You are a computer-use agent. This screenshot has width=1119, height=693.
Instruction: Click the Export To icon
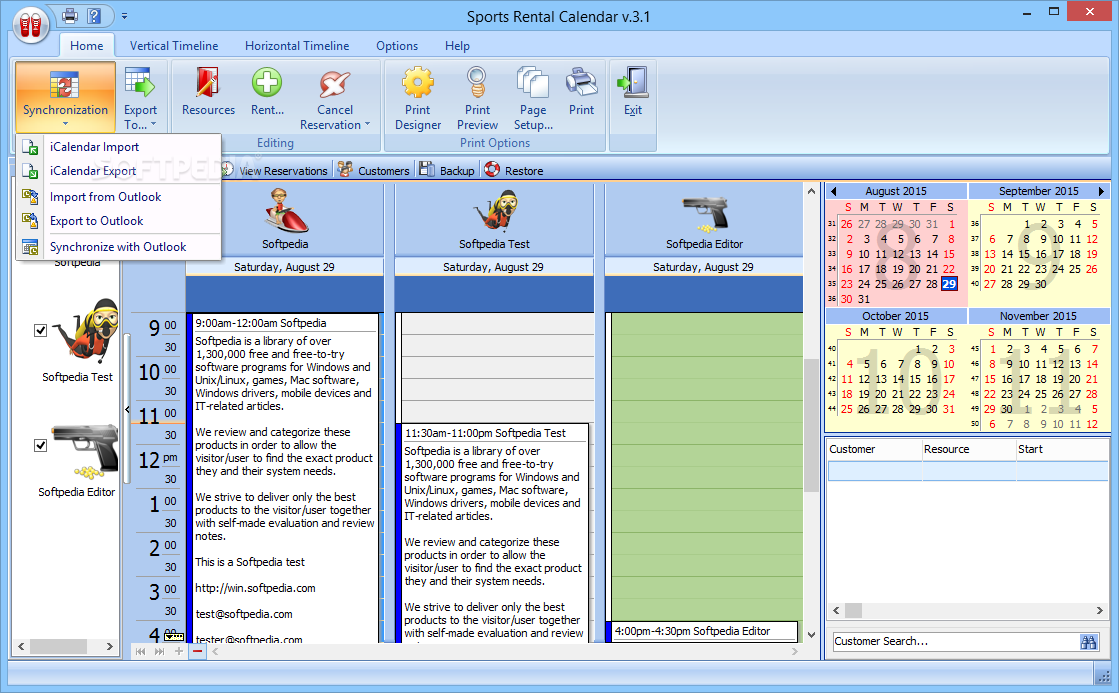coord(140,84)
